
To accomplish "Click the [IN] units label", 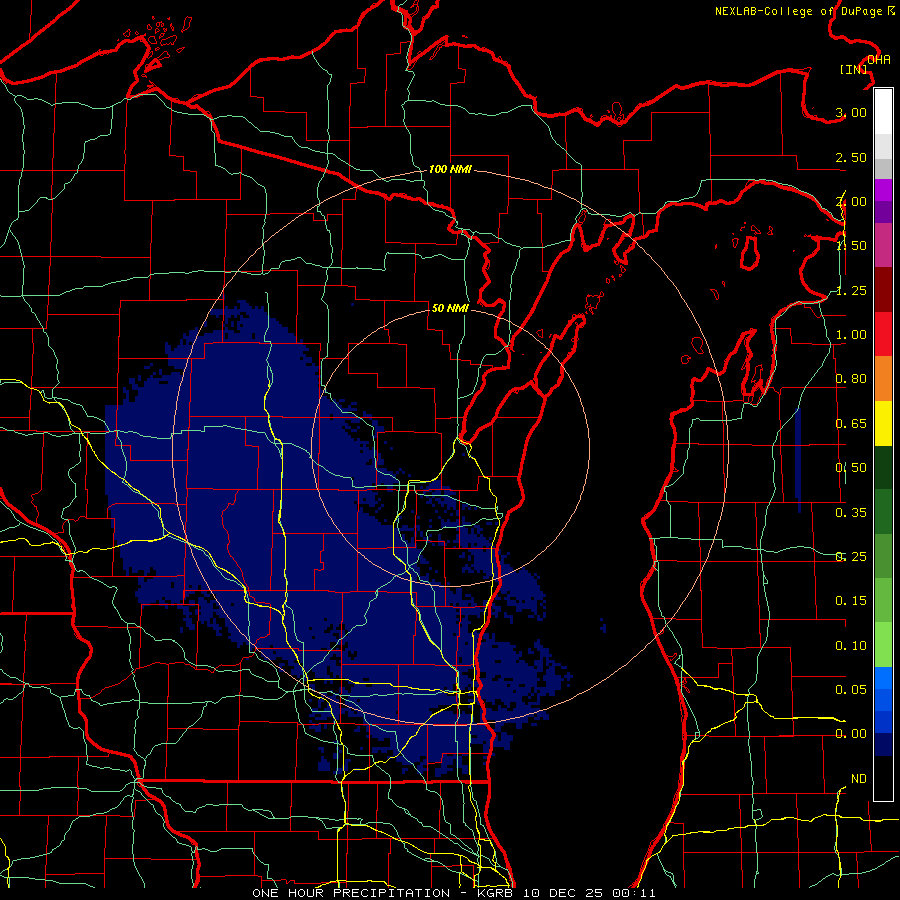I will (854, 69).
